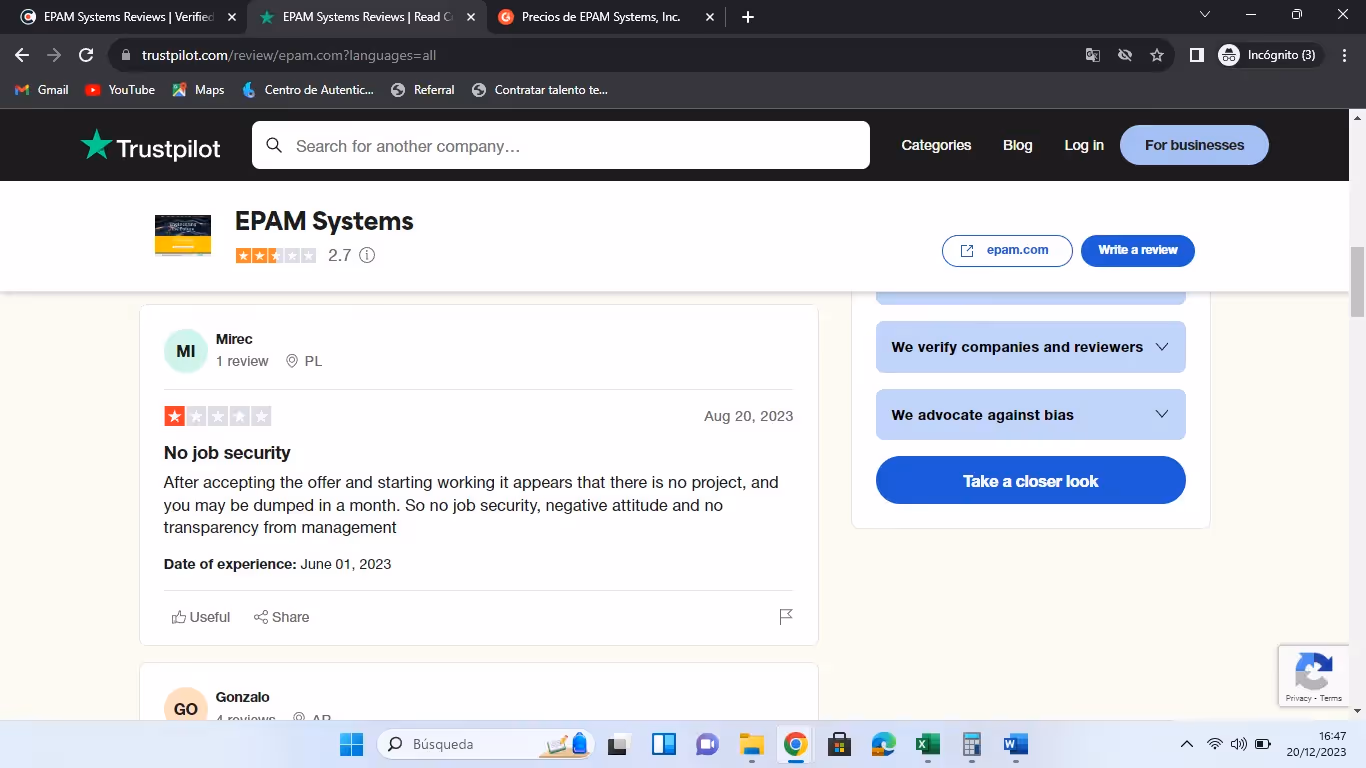
Task: Select the active Trustpilot EPAM Reviews tab
Action: tap(367, 17)
